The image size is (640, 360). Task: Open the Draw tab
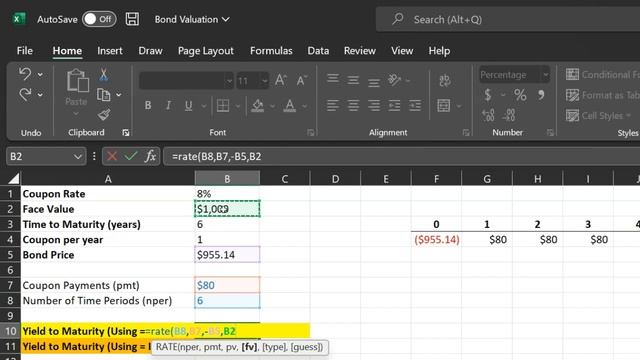pyautogui.click(x=150, y=51)
